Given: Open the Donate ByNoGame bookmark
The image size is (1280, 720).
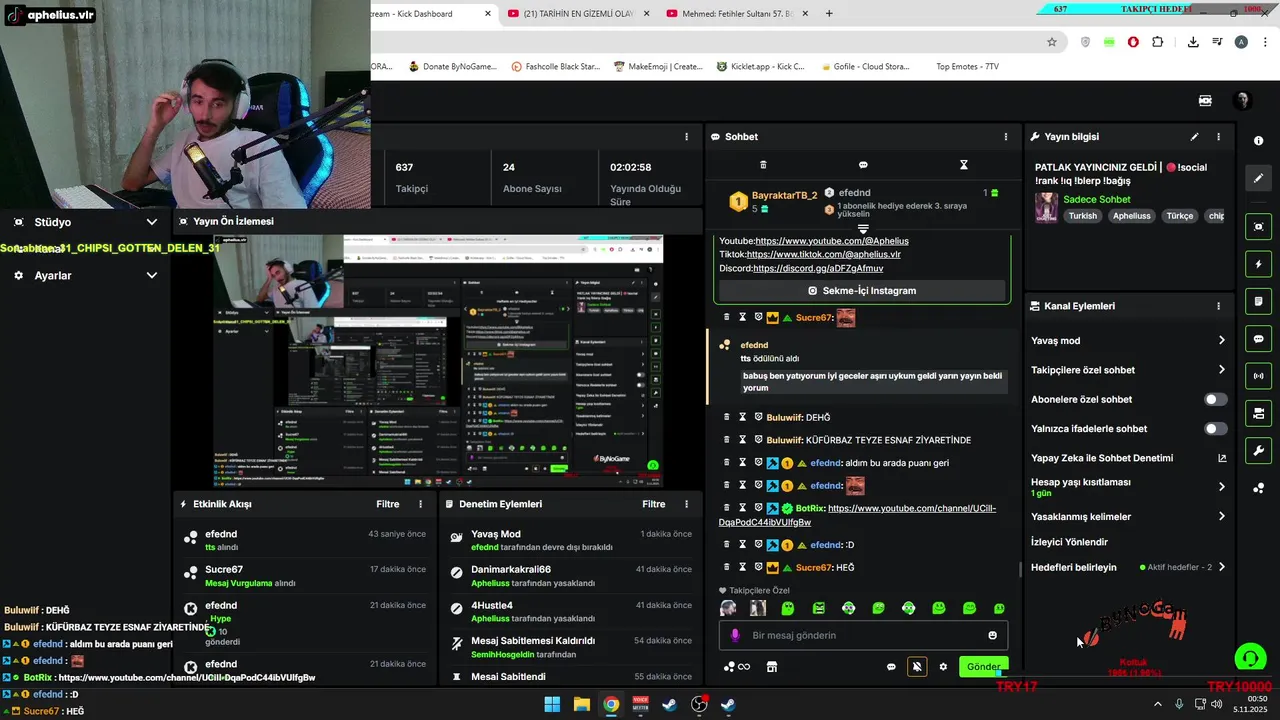Looking at the screenshot, I should pyautogui.click(x=452, y=67).
